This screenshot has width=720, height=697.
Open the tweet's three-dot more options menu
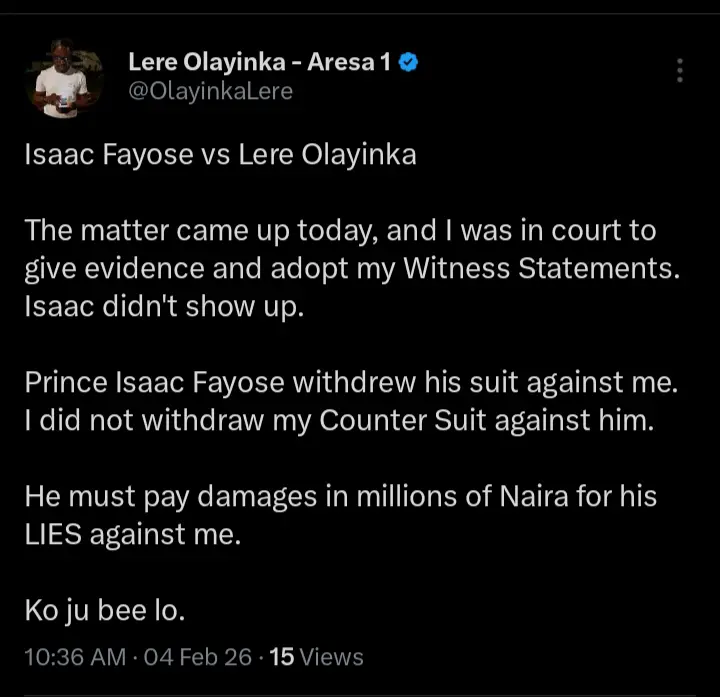680,70
